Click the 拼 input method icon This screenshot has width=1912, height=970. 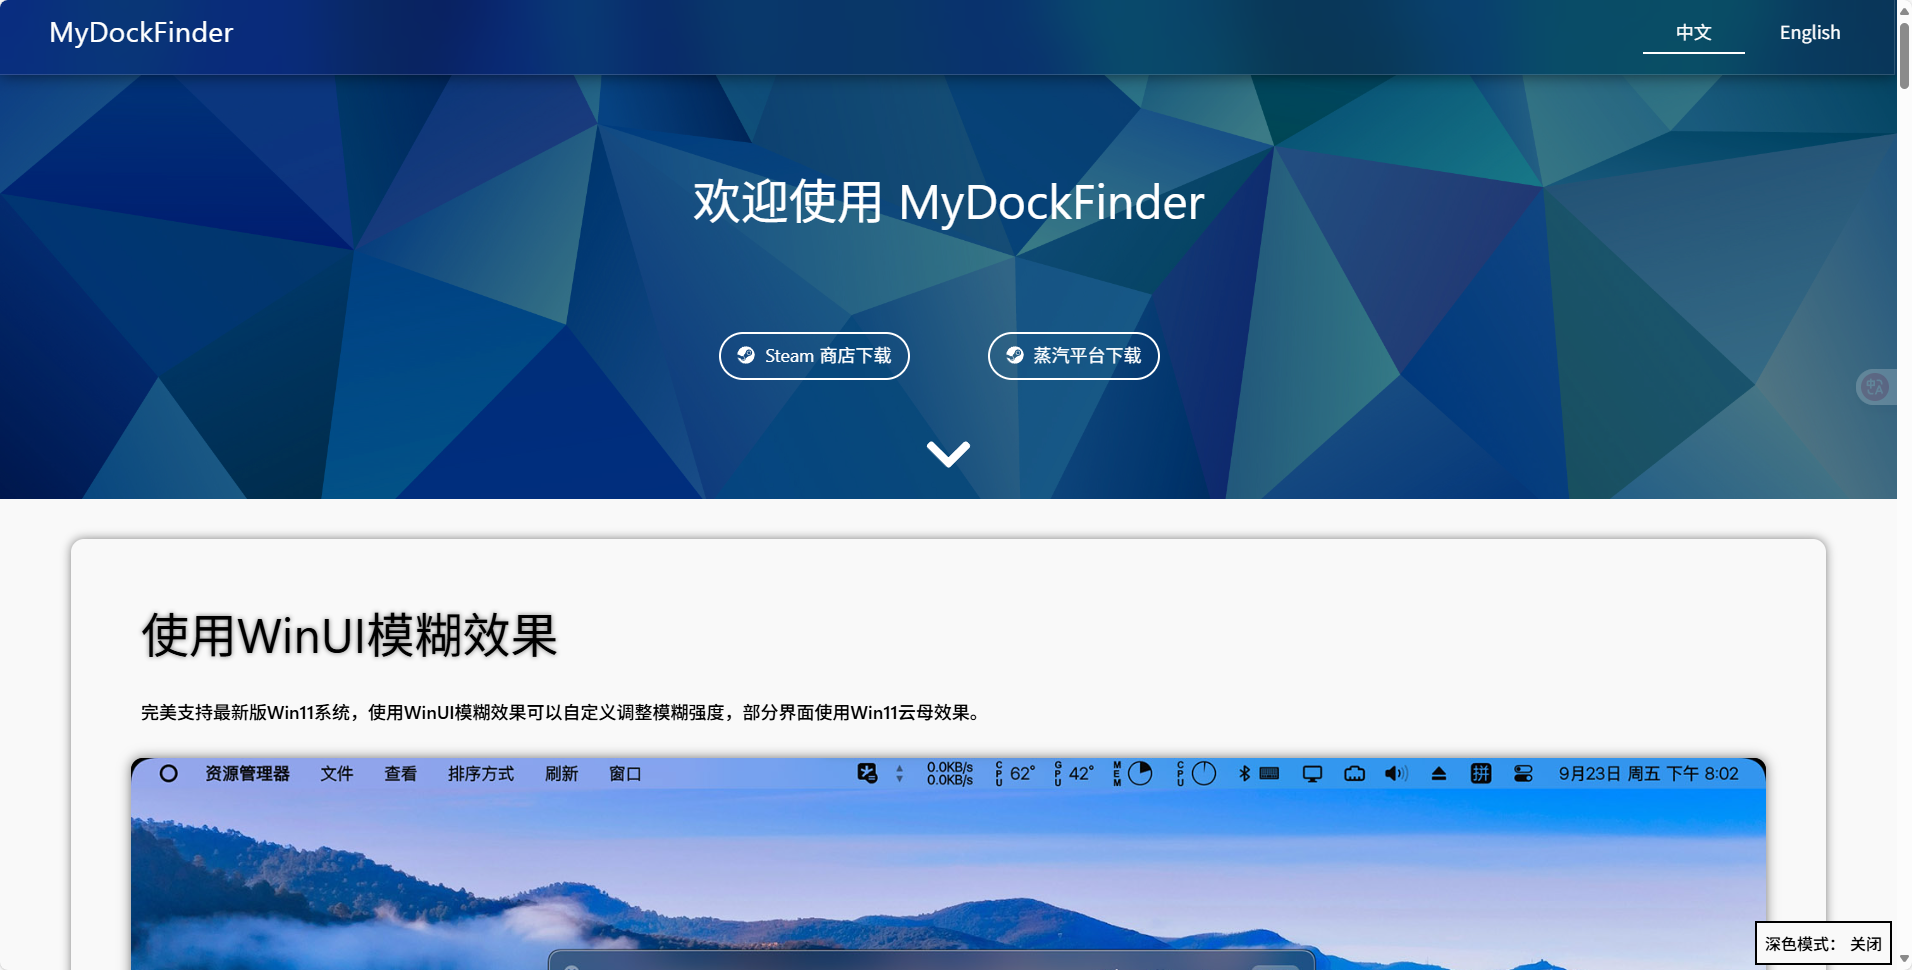[x=1481, y=773]
